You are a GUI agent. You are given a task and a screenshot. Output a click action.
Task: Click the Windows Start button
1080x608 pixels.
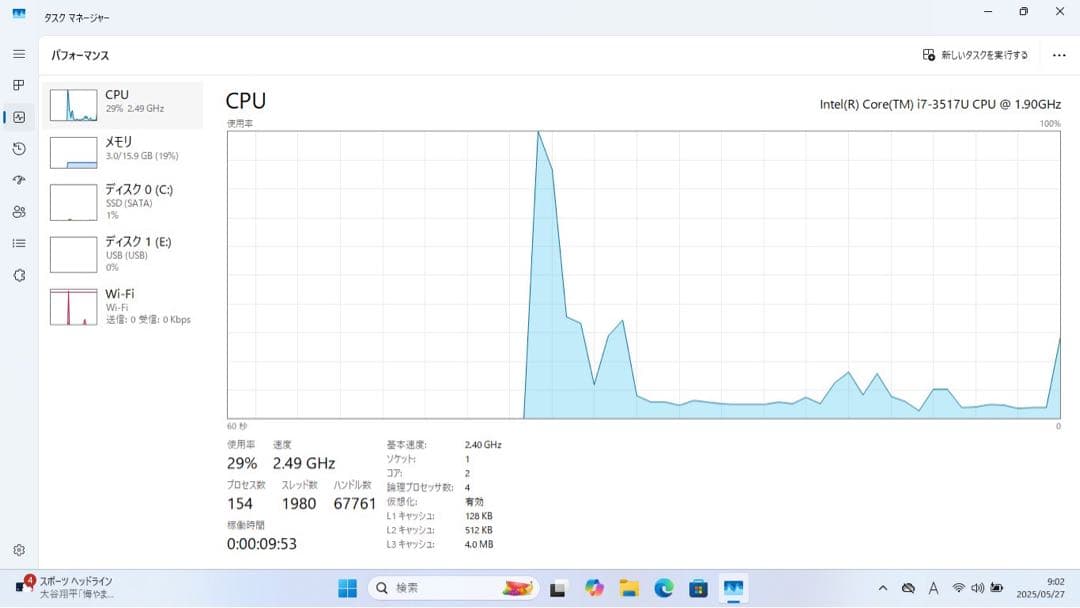[x=347, y=588]
